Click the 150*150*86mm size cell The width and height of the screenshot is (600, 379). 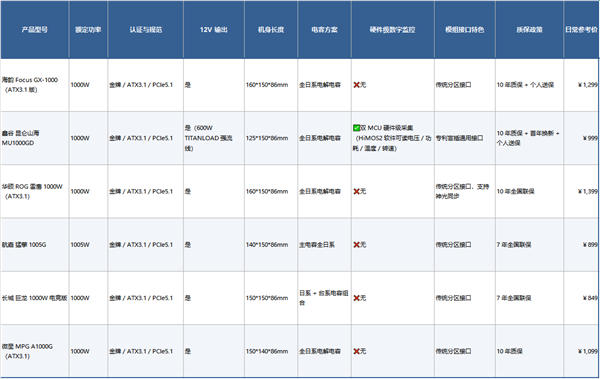click(x=271, y=298)
